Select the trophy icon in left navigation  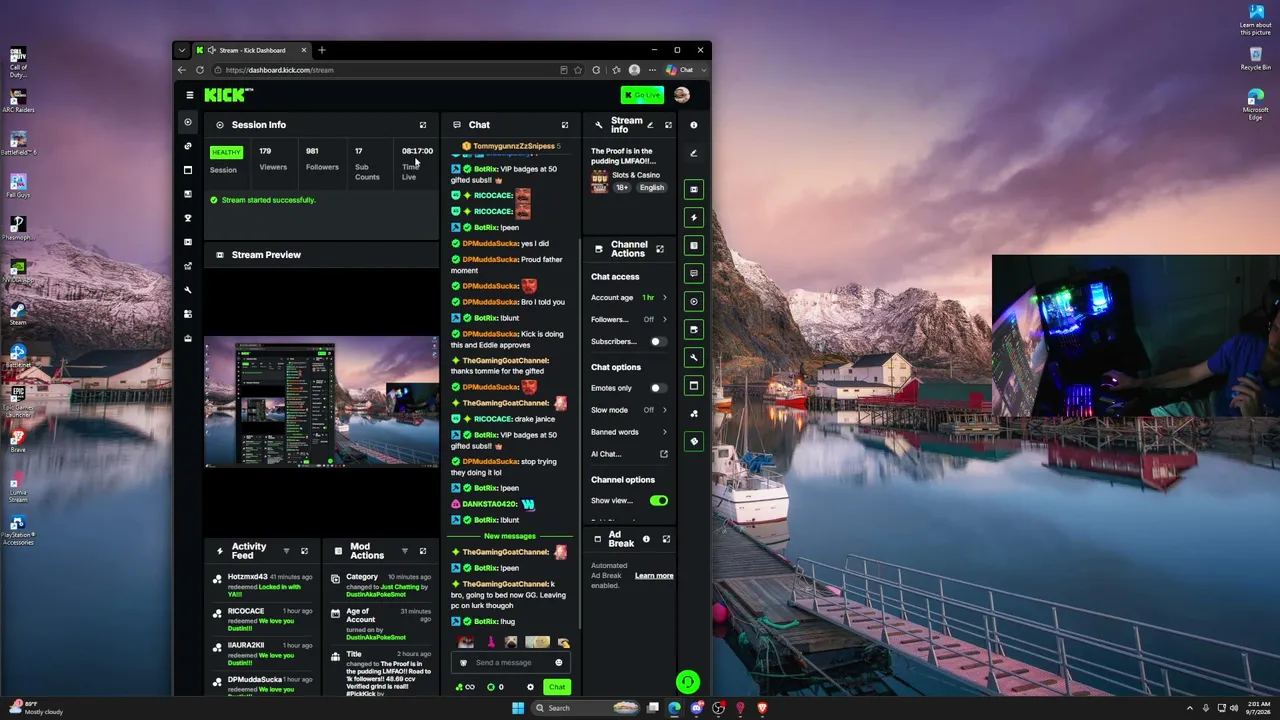(188, 218)
